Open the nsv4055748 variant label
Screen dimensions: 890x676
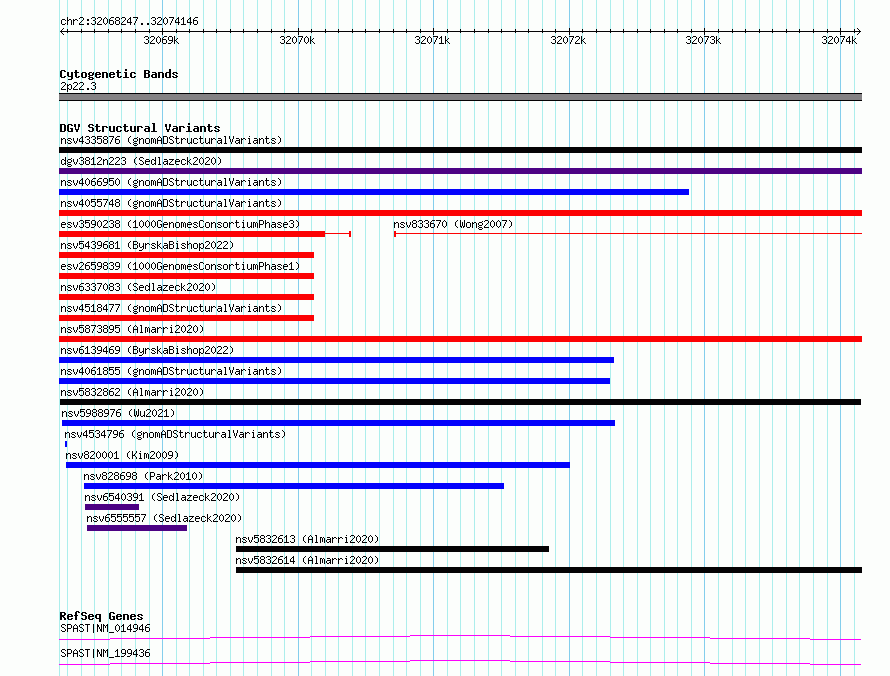(x=171, y=203)
